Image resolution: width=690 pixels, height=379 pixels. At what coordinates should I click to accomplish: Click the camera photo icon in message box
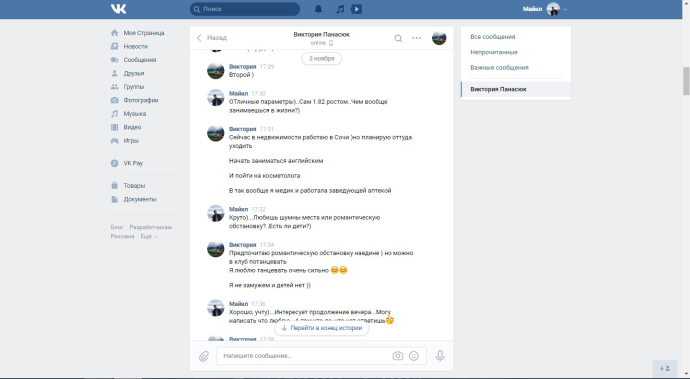[x=398, y=356]
